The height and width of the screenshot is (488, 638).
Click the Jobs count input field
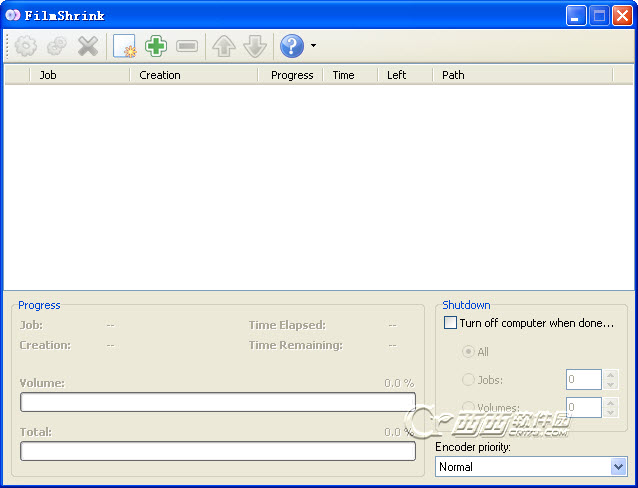point(583,380)
